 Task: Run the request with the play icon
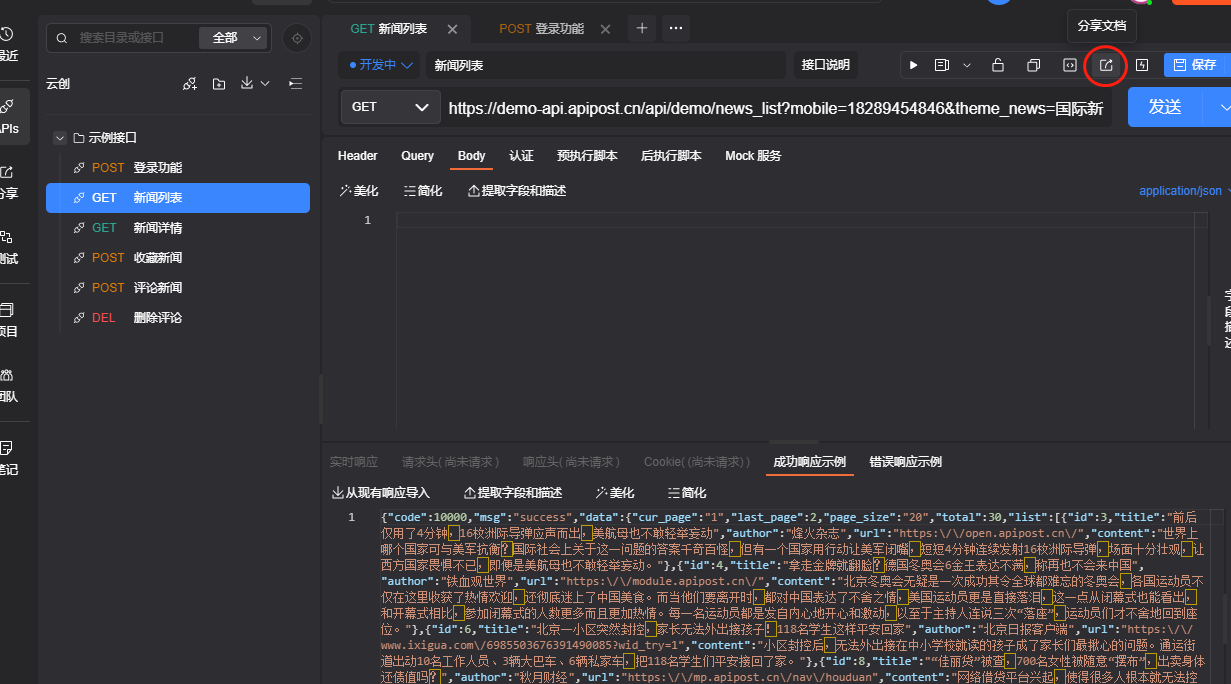[x=912, y=64]
